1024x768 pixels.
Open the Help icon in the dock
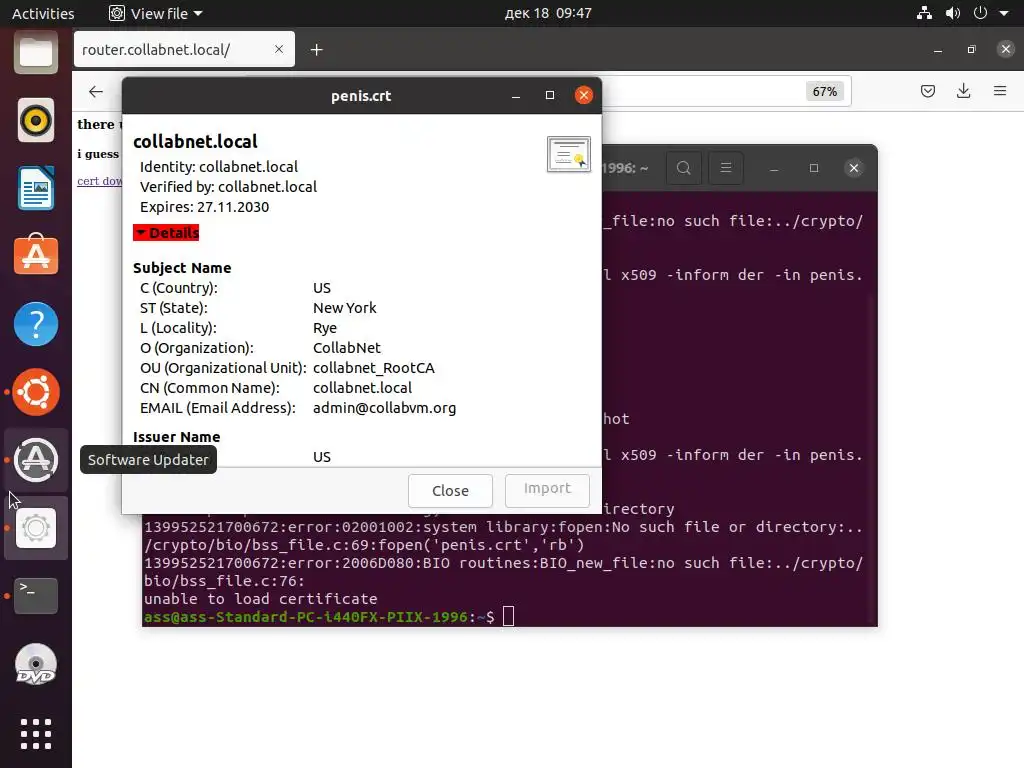point(36,324)
